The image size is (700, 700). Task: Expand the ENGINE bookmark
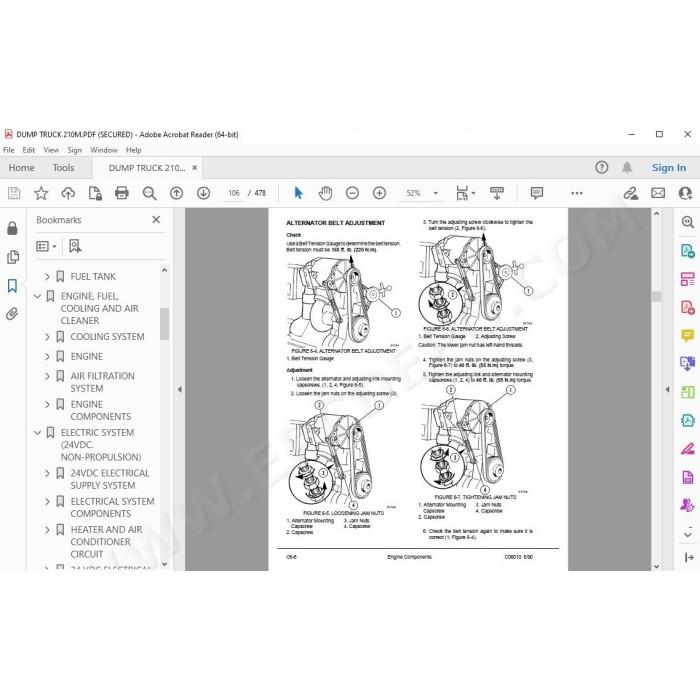pyautogui.click(x=47, y=356)
